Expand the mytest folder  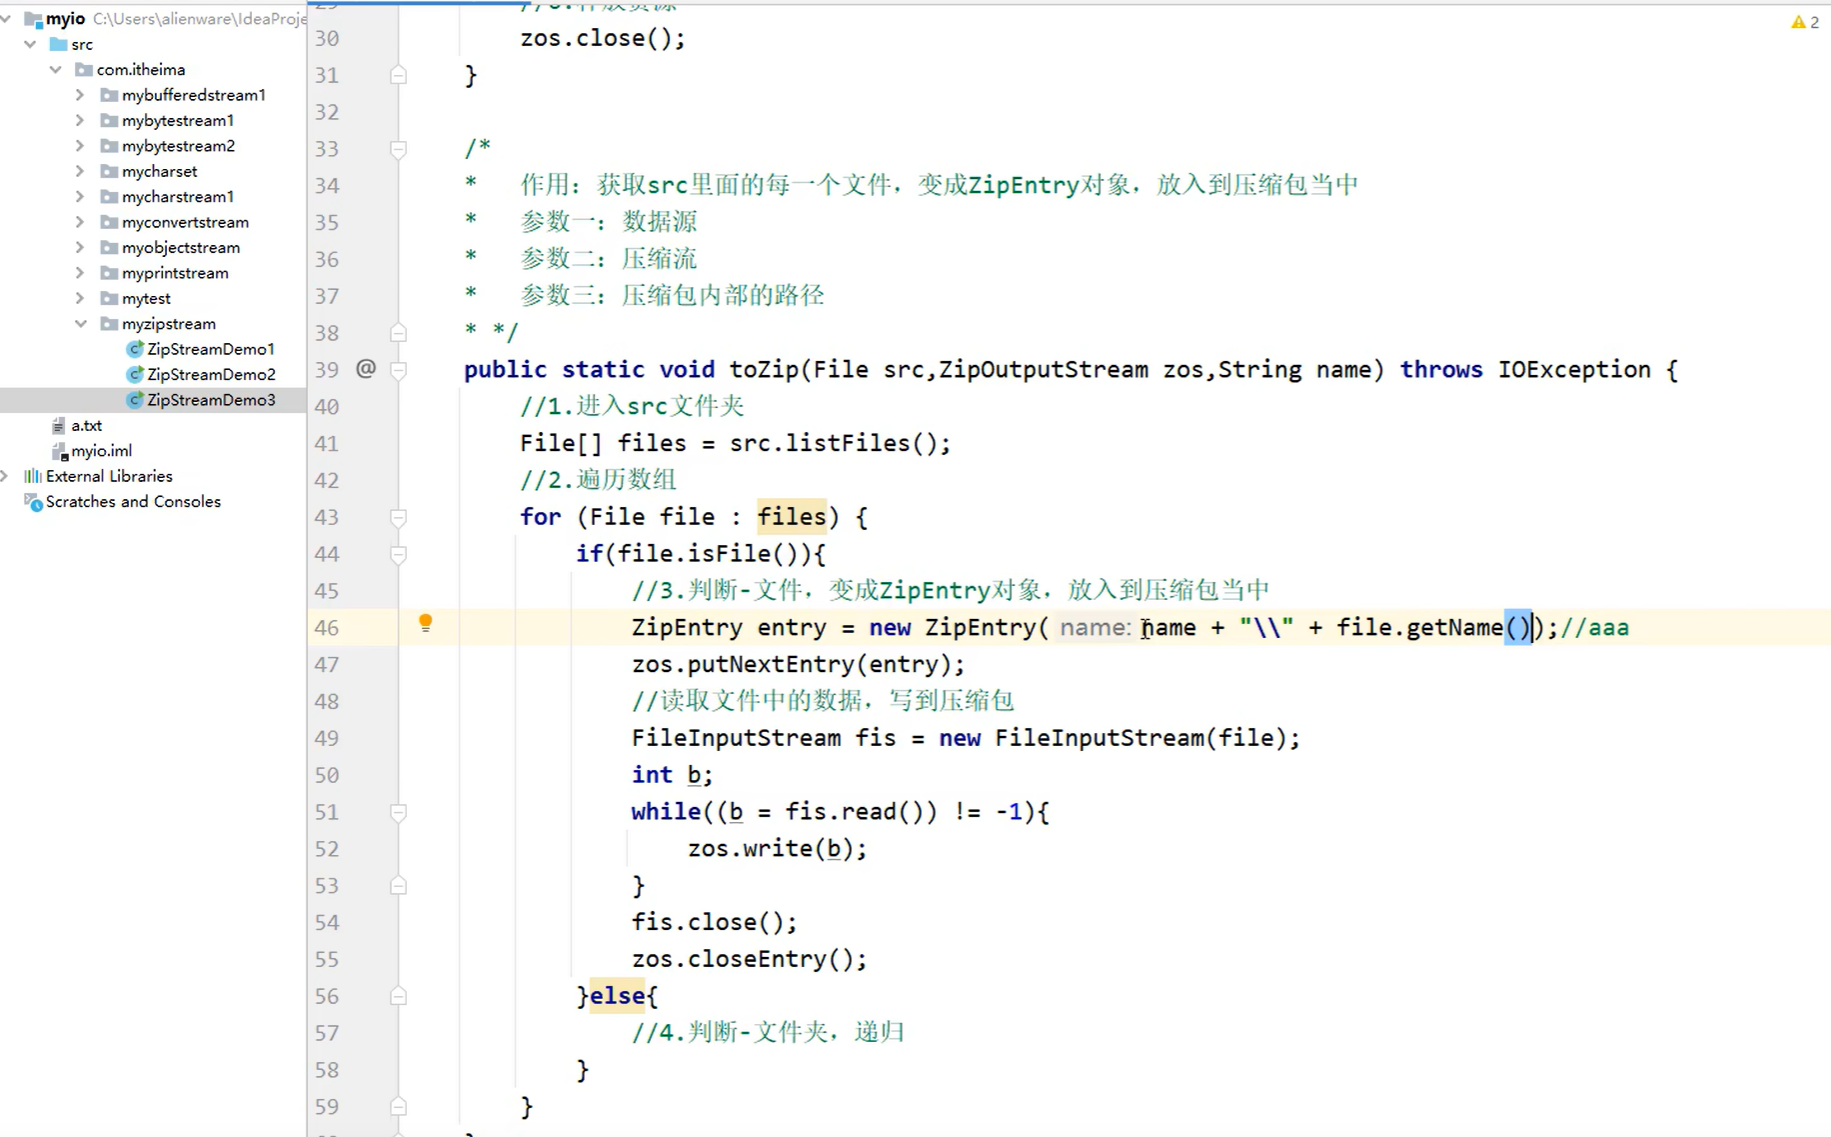[80, 297]
